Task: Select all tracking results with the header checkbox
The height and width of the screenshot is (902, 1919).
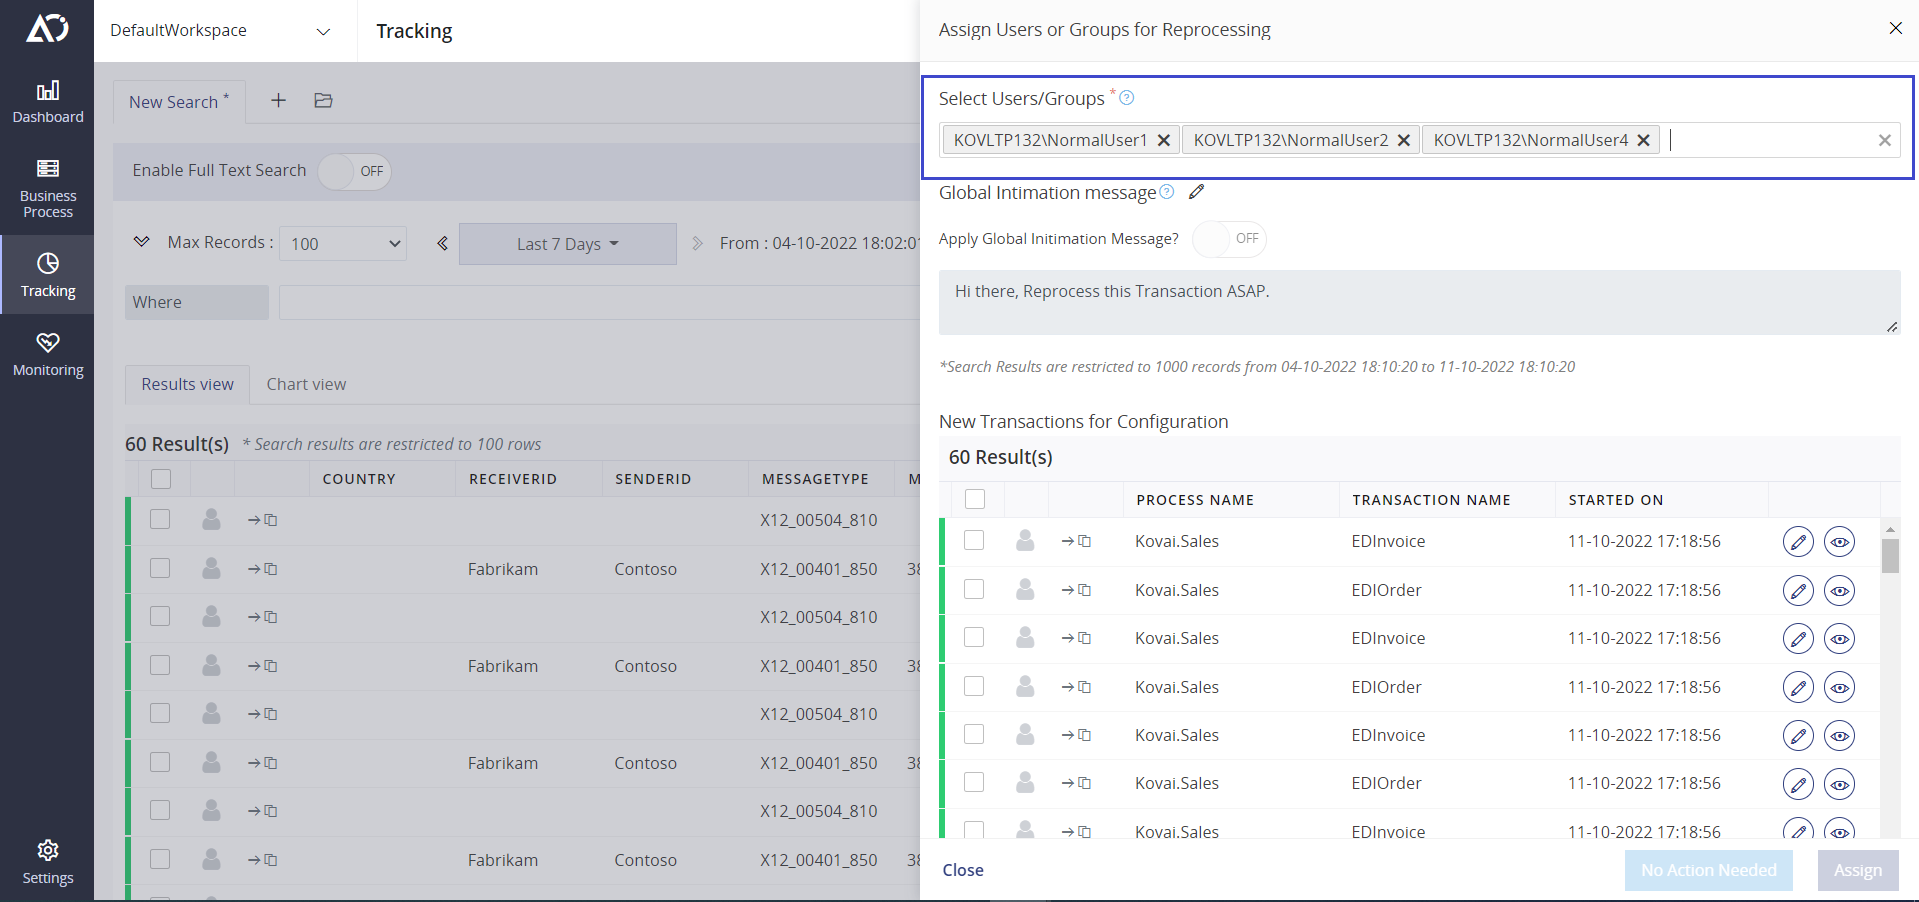Action: (x=161, y=478)
